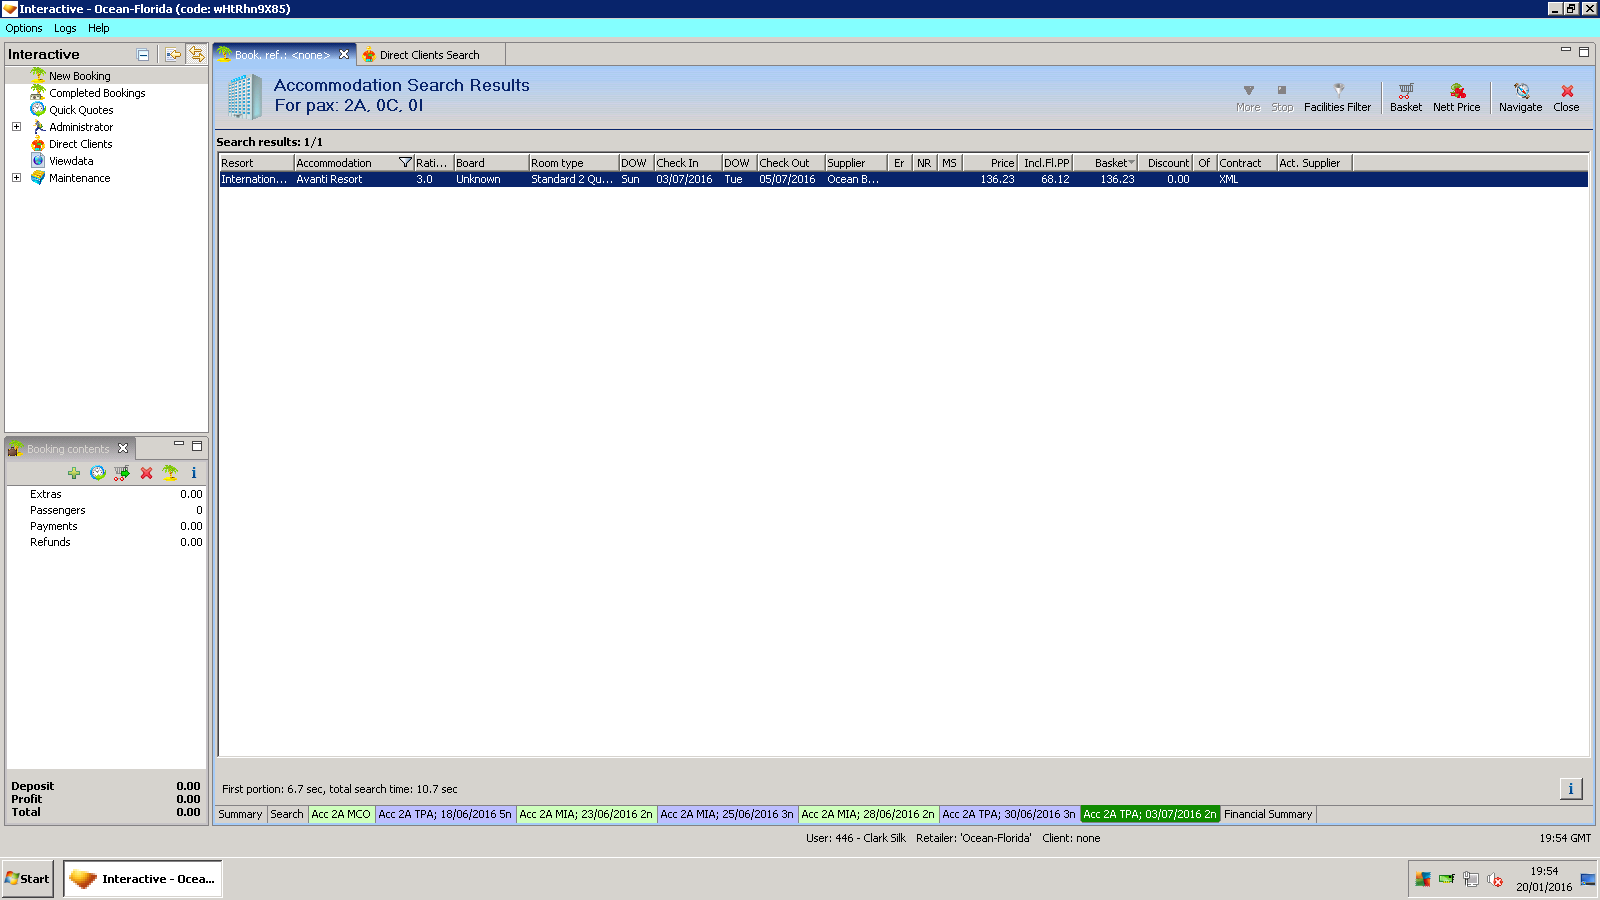1600x900 pixels.
Task: Open the Basket column header sort arrow
Action: (1131, 163)
